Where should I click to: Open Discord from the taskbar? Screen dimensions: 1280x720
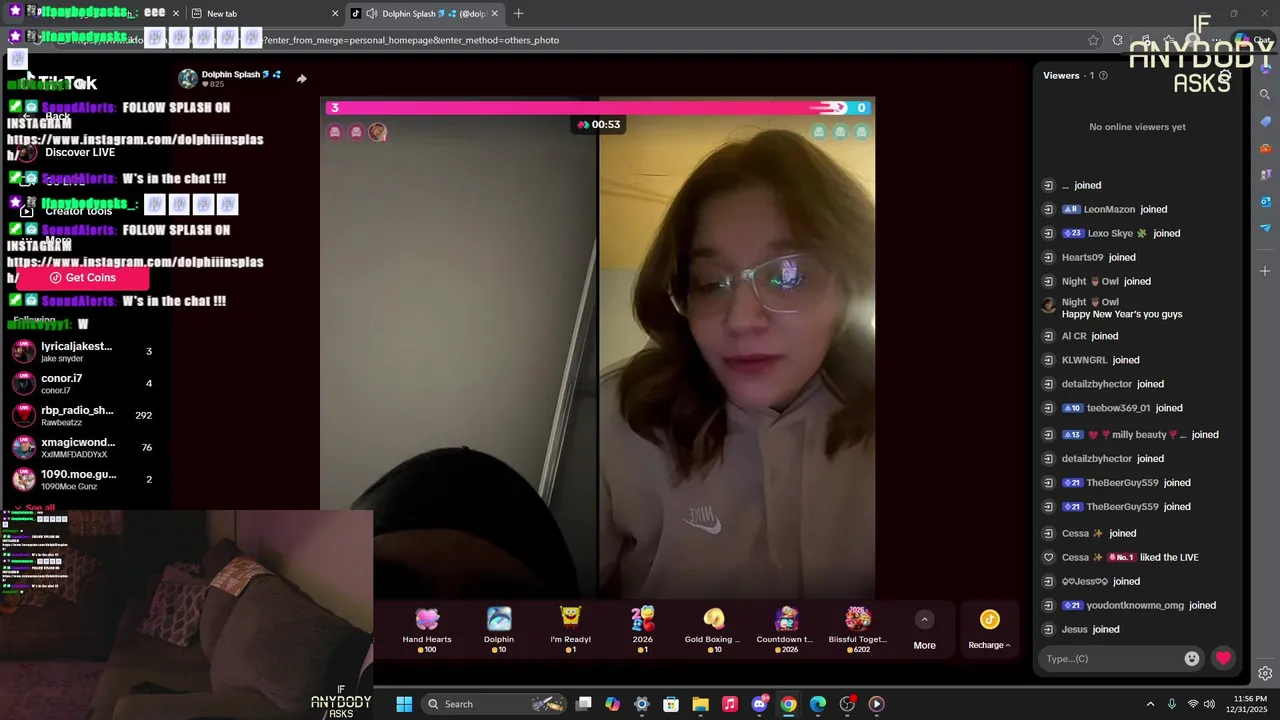759,704
